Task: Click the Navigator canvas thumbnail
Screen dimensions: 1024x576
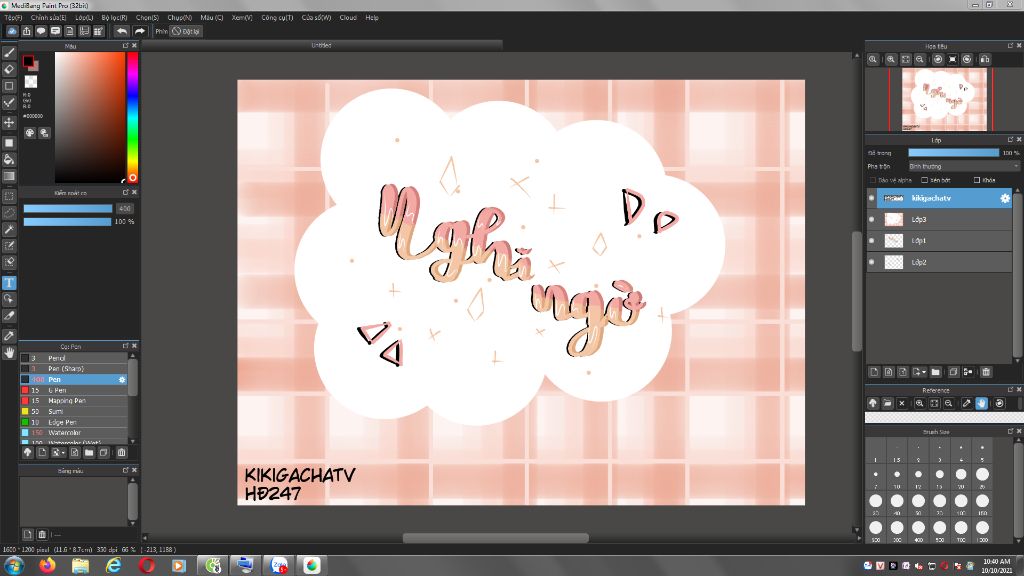Action: (944, 99)
